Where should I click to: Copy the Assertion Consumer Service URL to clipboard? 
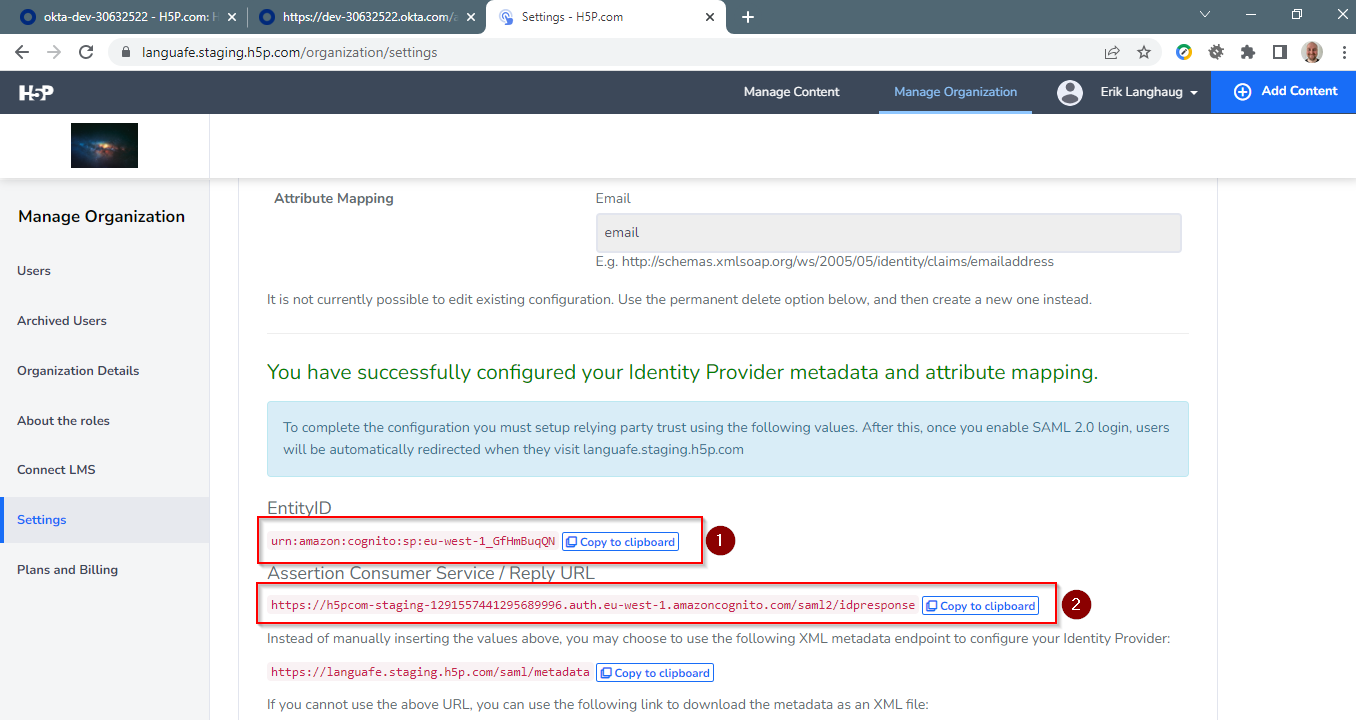coord(980,606)
